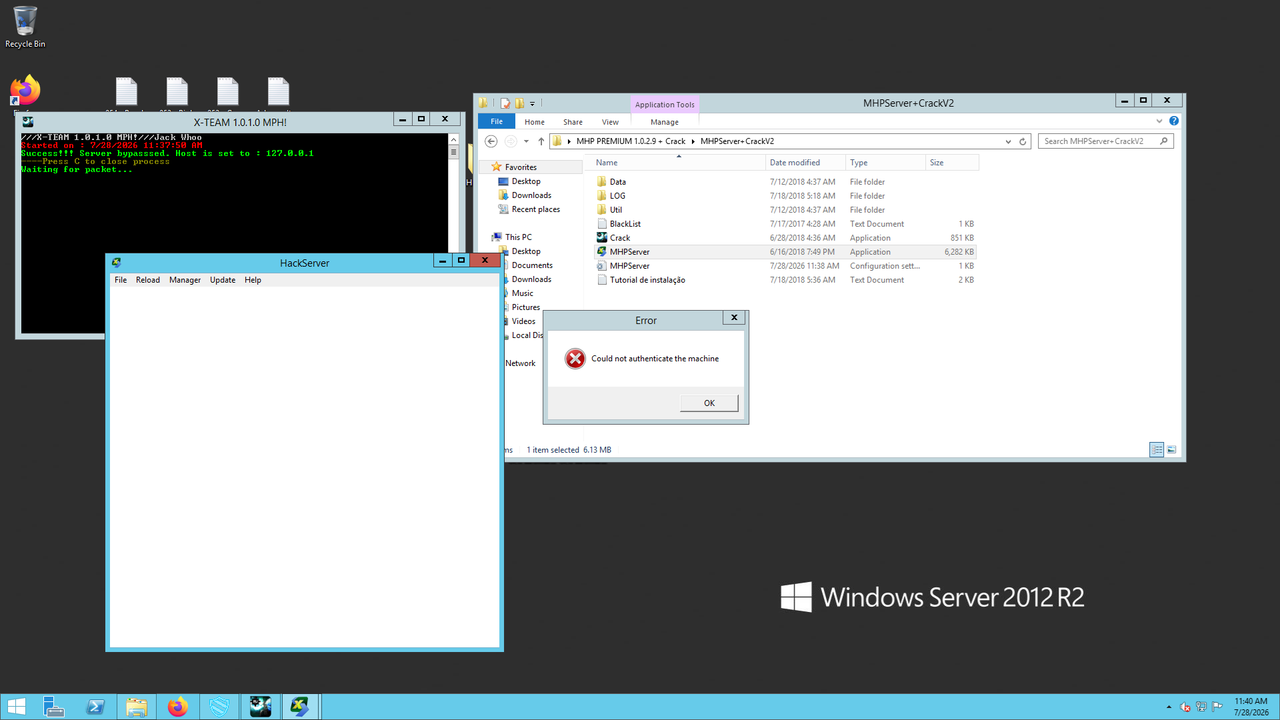
Task: Open Recent places in navigation pane
Action: (535, 209)
